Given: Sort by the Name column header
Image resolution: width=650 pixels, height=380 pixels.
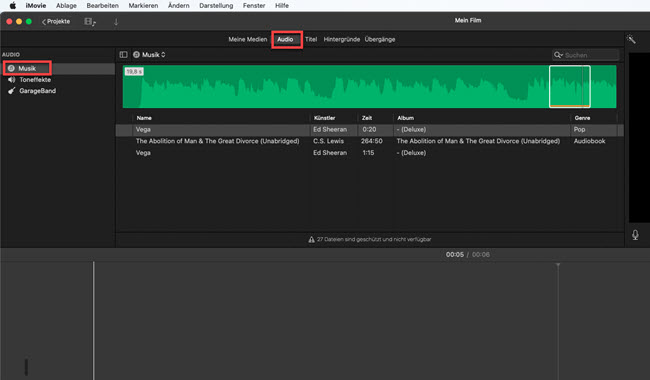Looking at the screenshot, I should point(144,118).
